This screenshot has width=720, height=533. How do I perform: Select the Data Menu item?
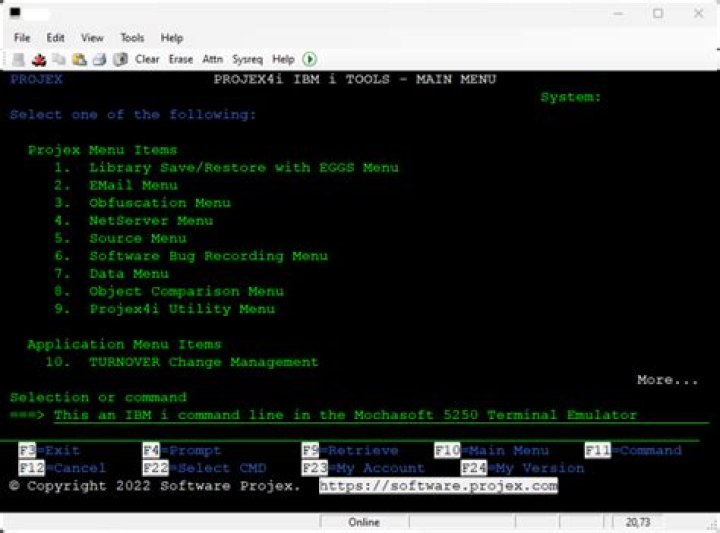tap(129, 274)
